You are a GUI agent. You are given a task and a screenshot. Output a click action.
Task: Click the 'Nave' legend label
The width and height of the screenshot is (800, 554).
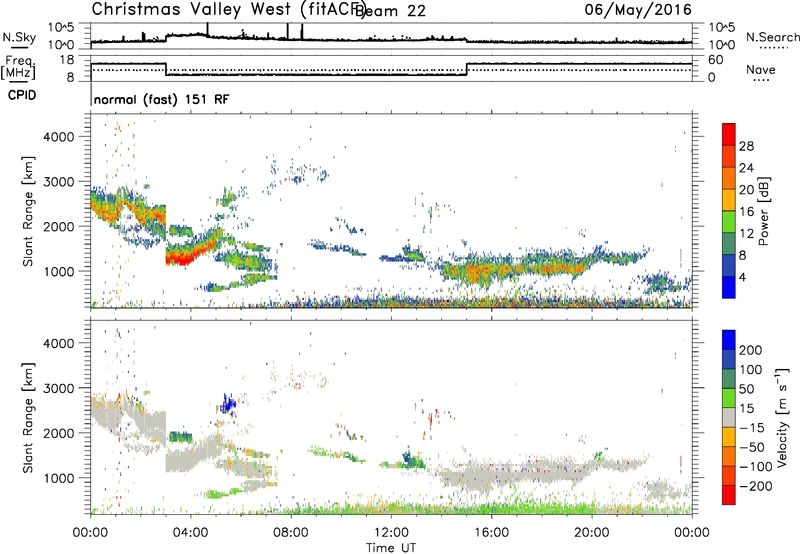[x=761, y=70]
